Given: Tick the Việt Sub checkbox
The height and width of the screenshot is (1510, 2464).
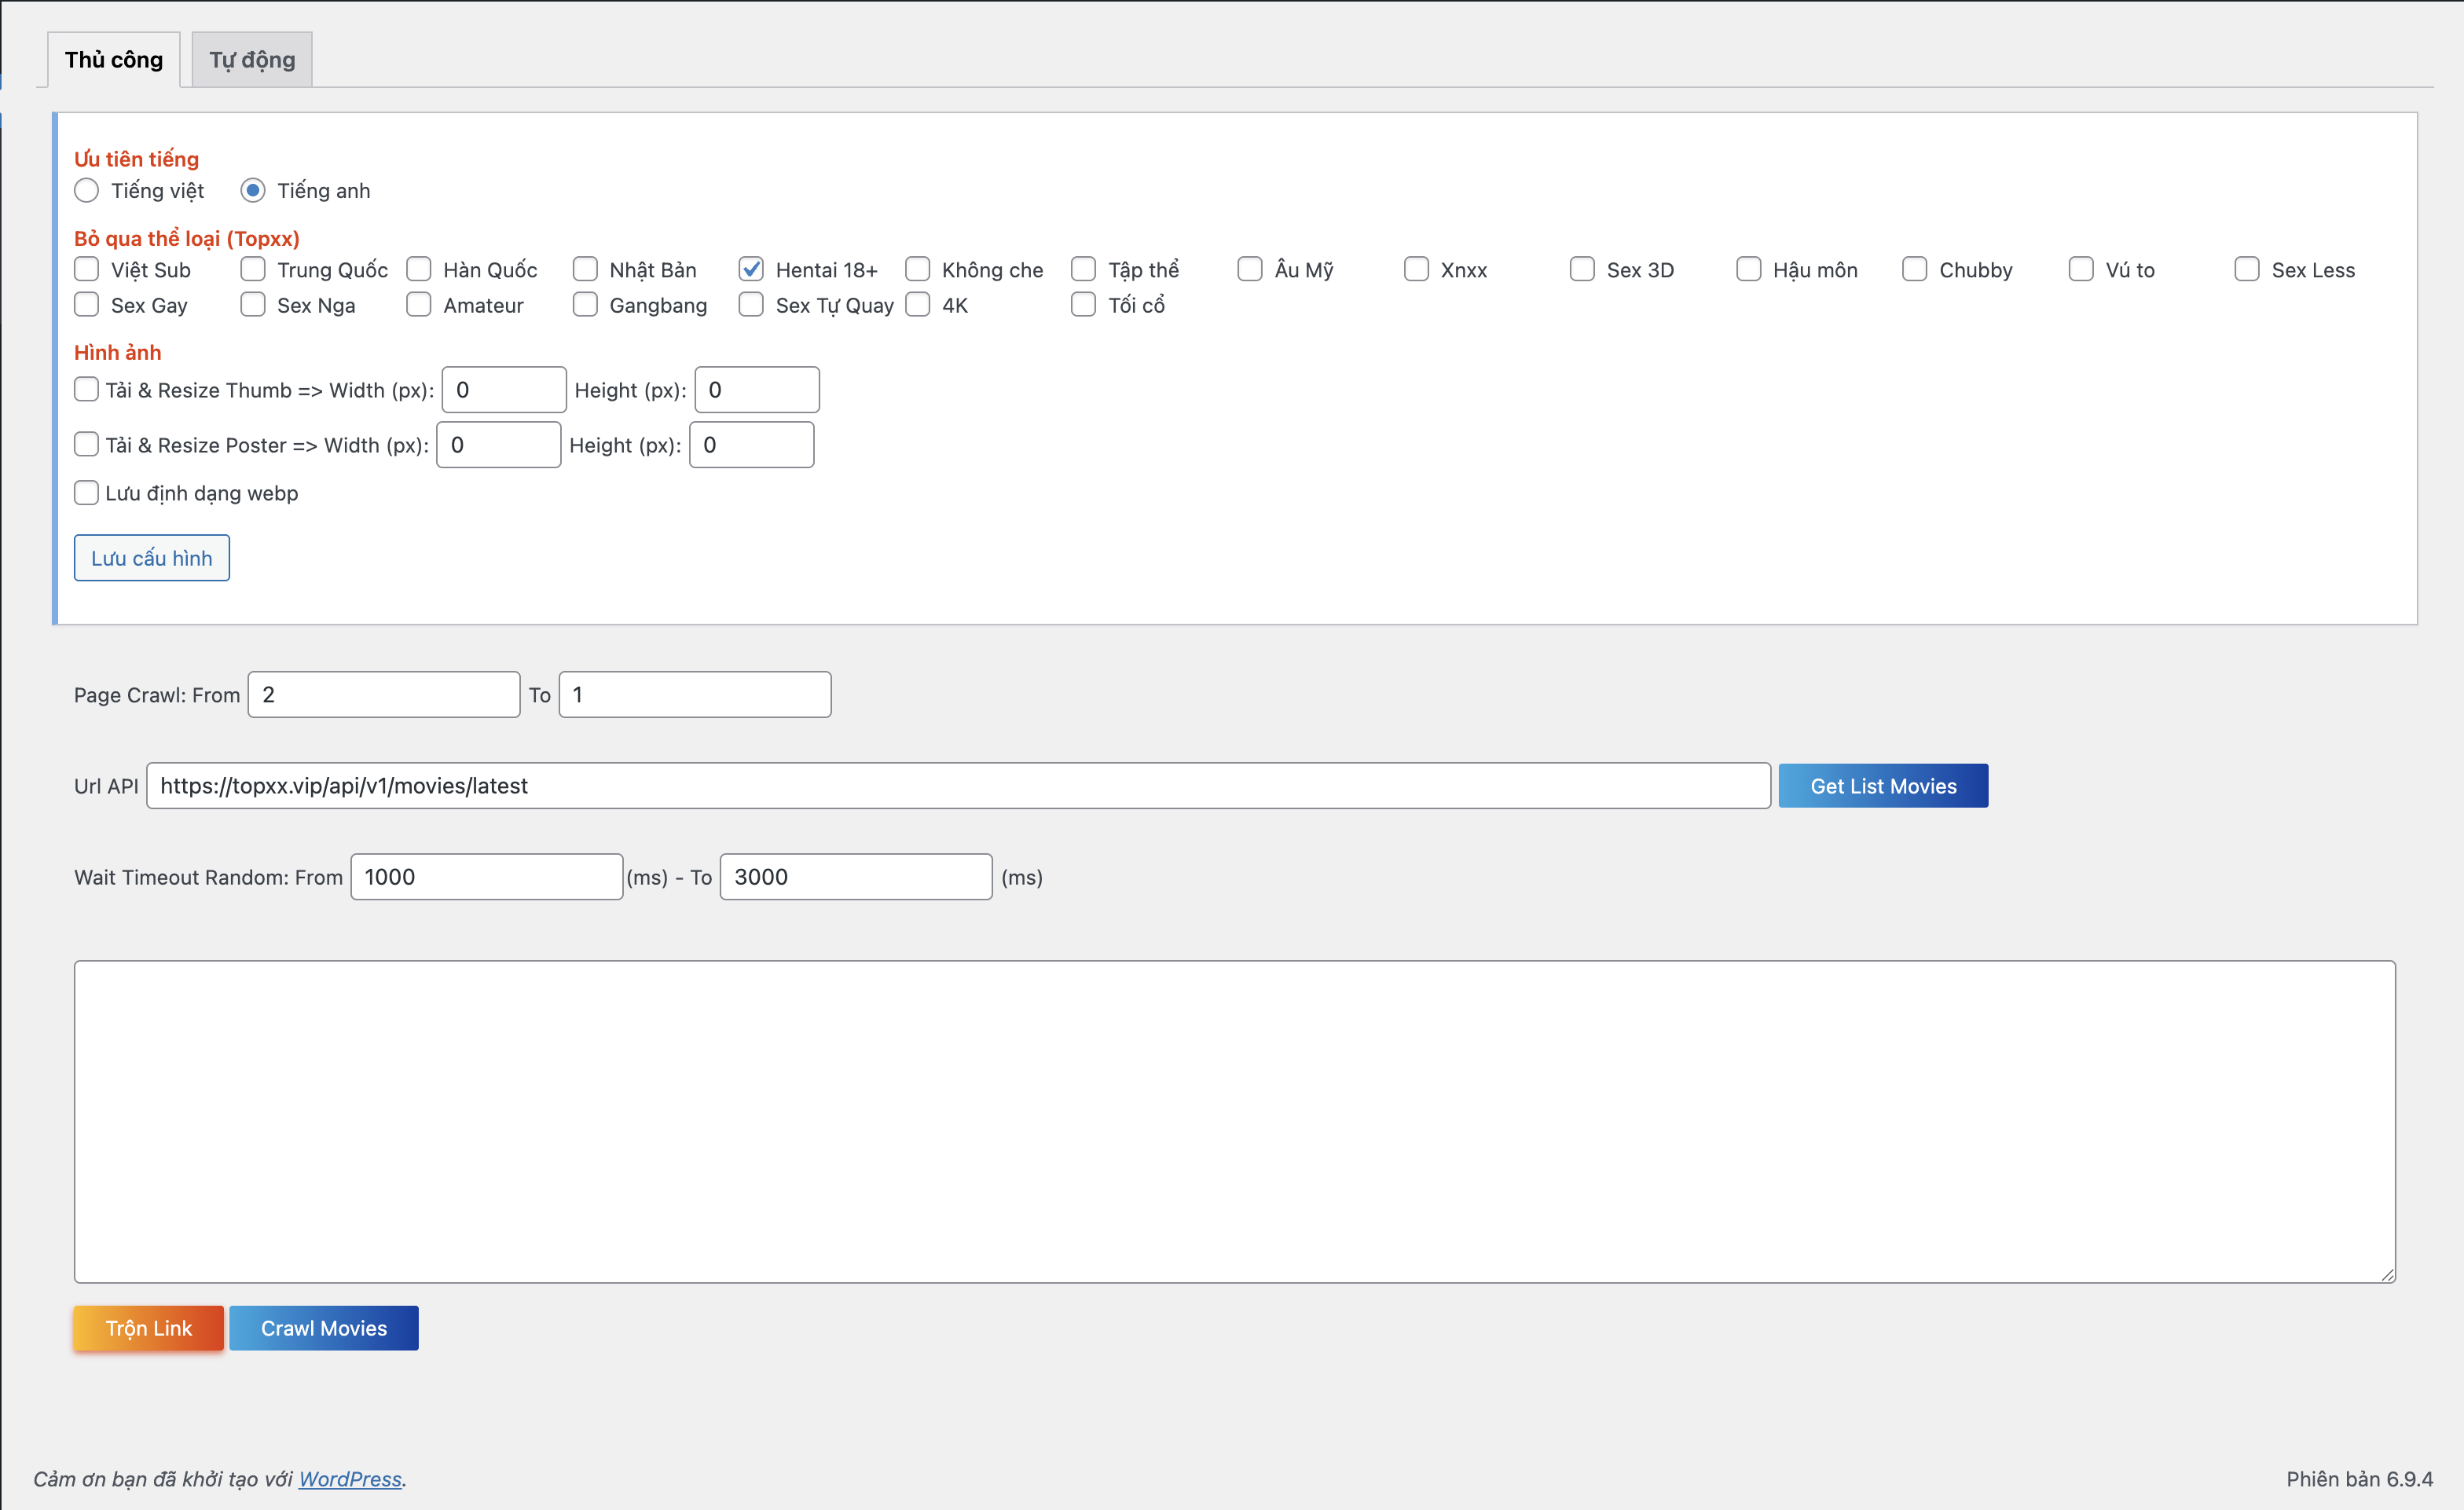Looking at the screenshot, I should coord(87,269).
